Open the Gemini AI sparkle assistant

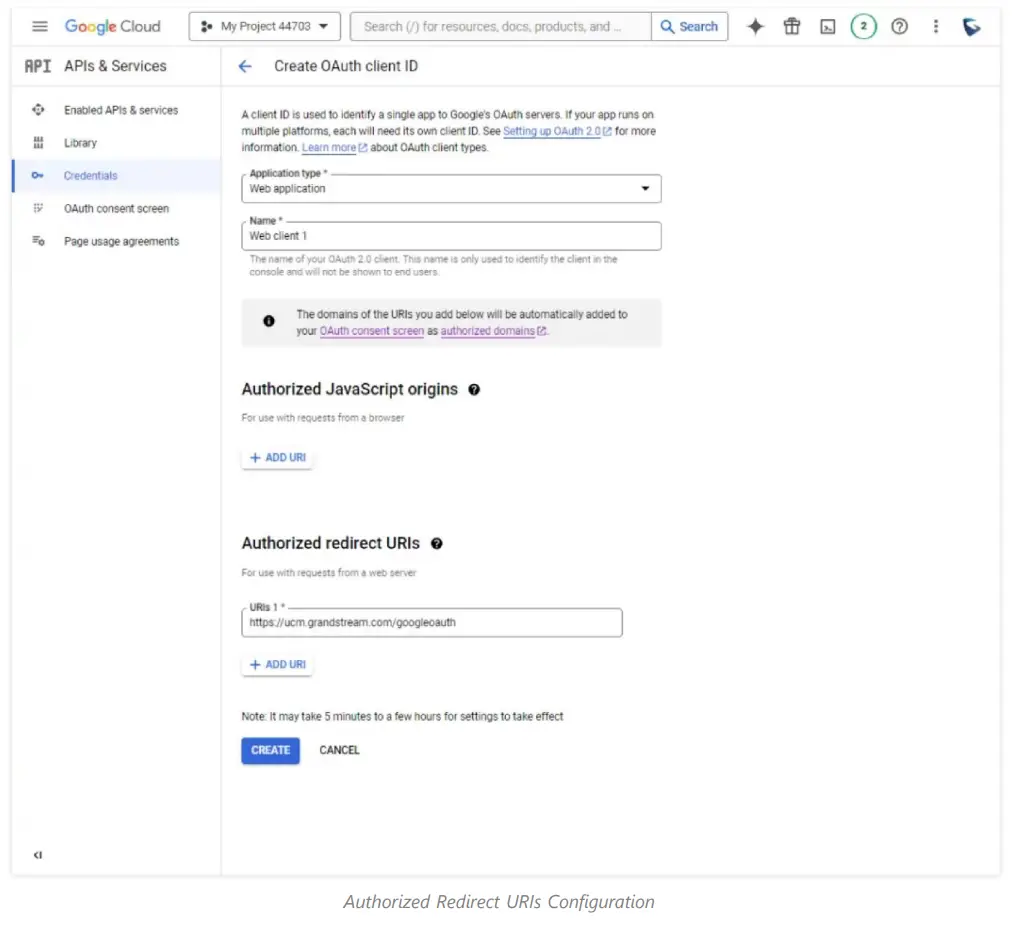point(755,27)
